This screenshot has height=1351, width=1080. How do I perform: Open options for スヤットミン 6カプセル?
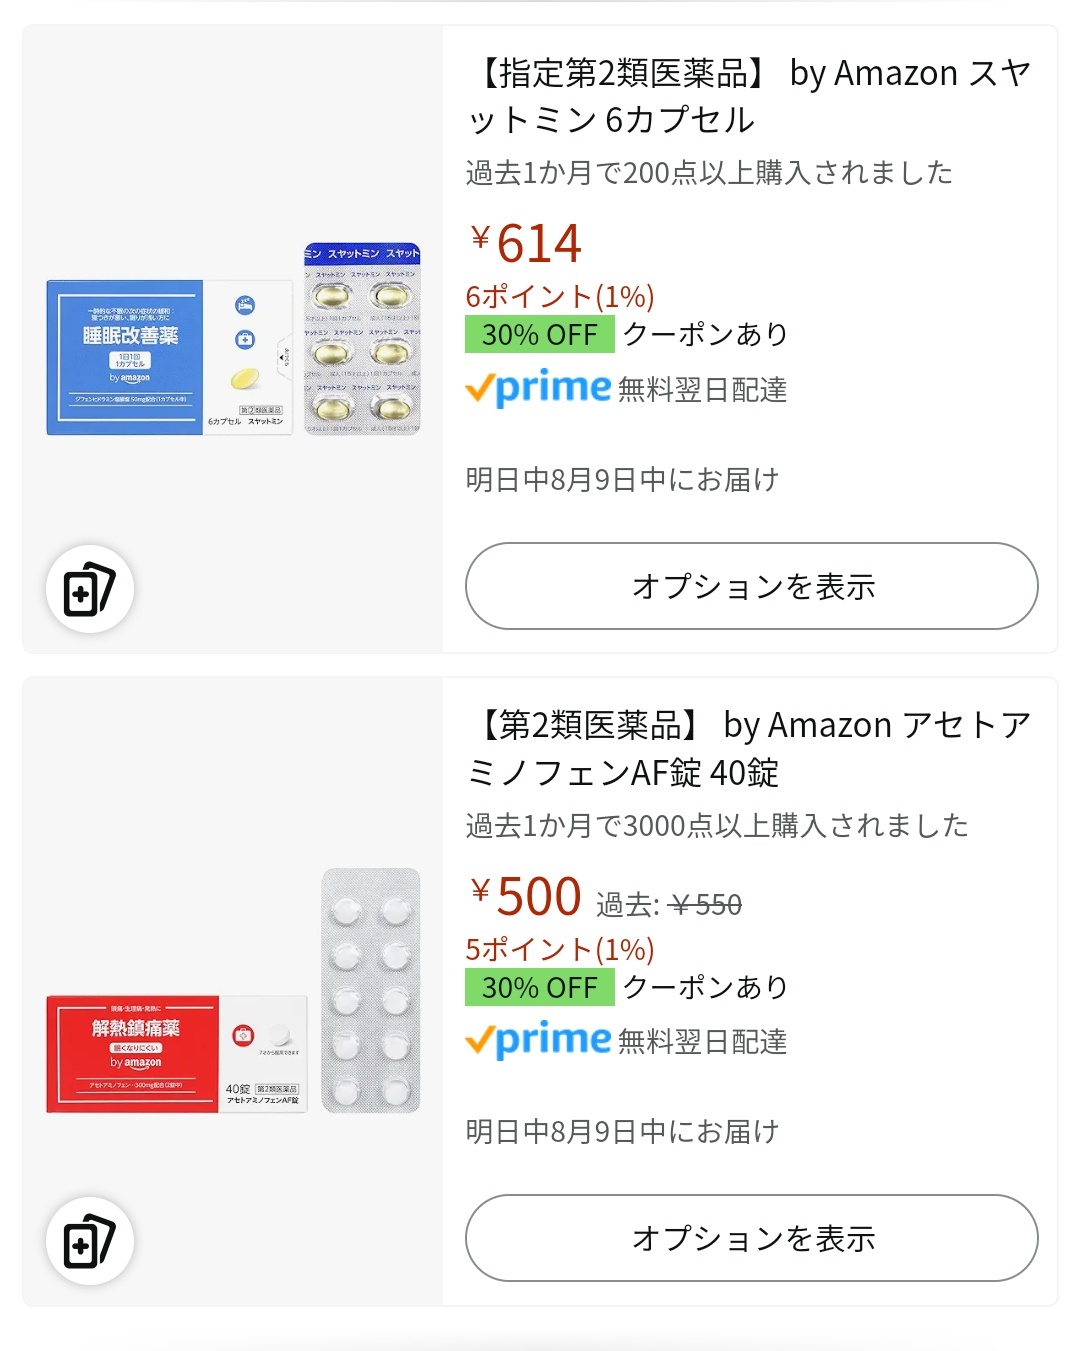(752, 586)
